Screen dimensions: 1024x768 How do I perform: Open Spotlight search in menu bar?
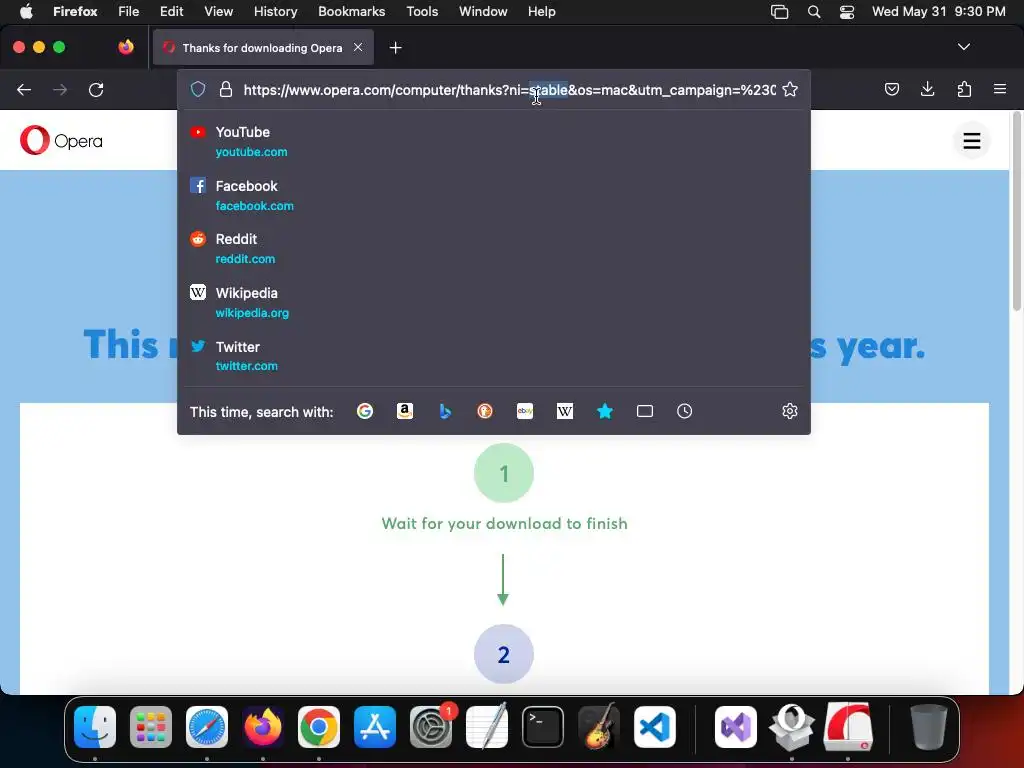[814, 12]
